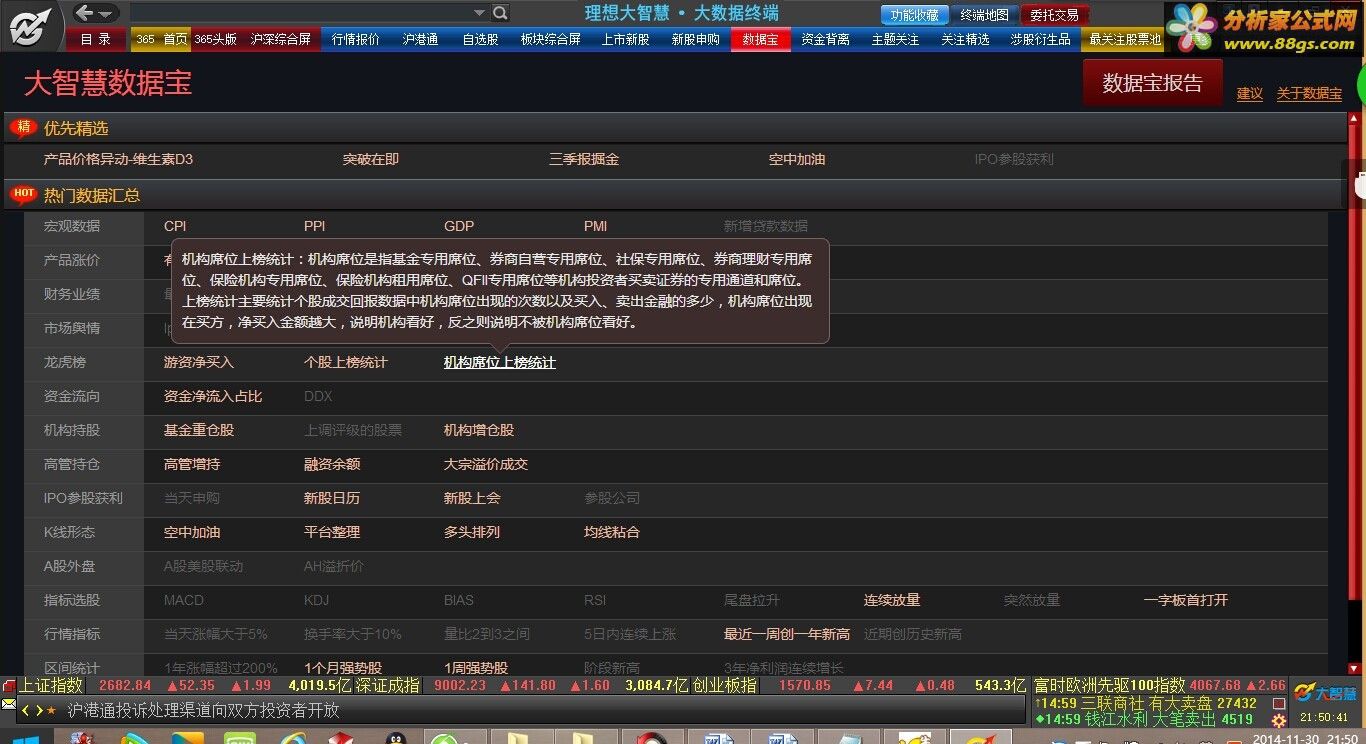
Task: Open the GDP macro data link
Action: [459, 226]
